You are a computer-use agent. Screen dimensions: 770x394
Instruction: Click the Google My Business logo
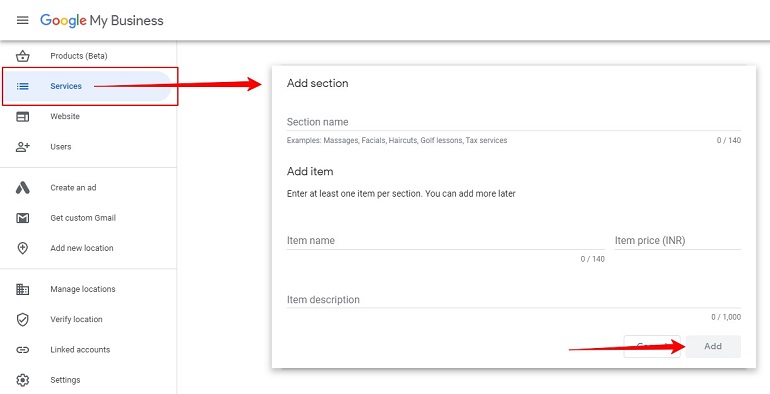[102, 21]
